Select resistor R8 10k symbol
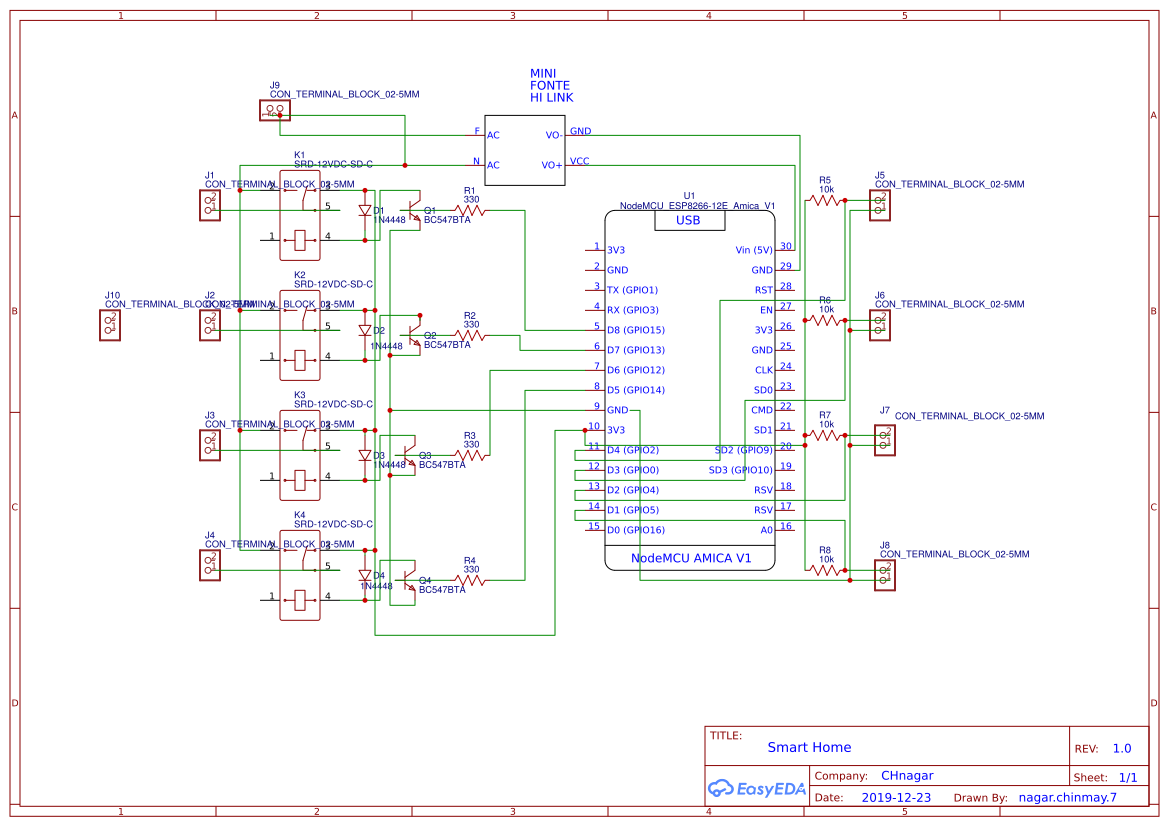This screenshot has height=827, width=1169. coord(825,570)
